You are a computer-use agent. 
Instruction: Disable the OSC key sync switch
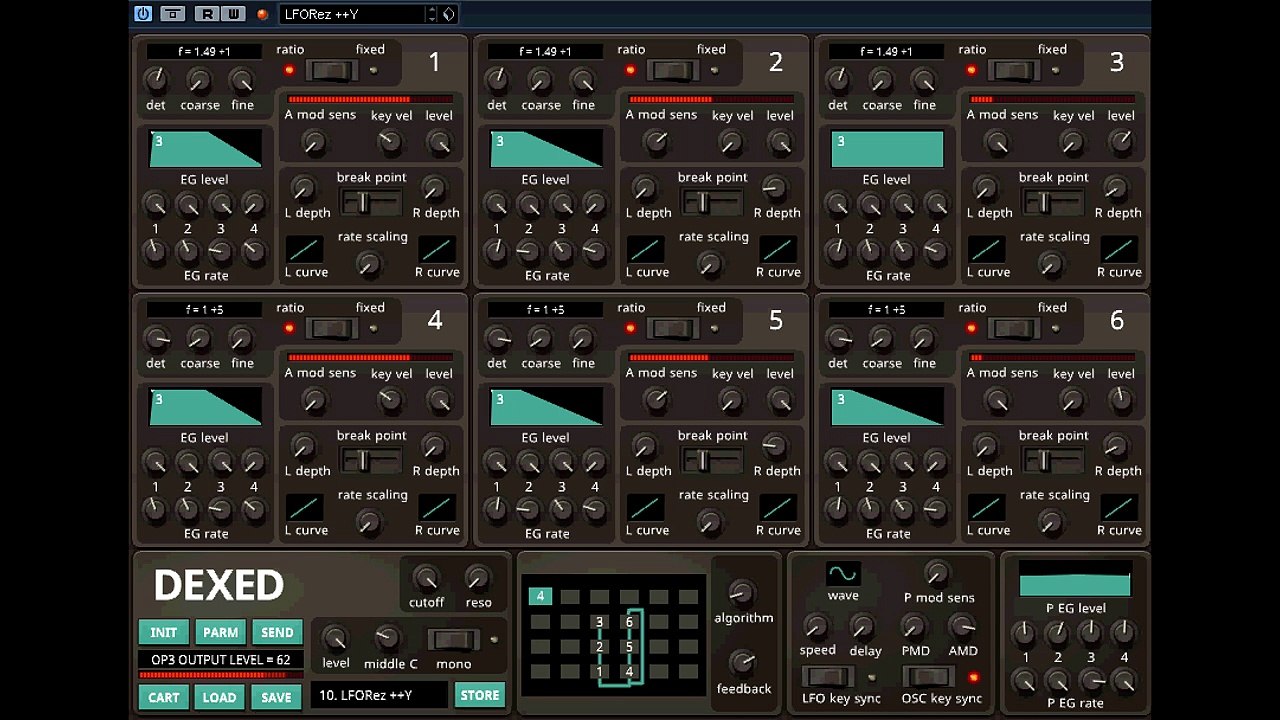tap(929, 677)
